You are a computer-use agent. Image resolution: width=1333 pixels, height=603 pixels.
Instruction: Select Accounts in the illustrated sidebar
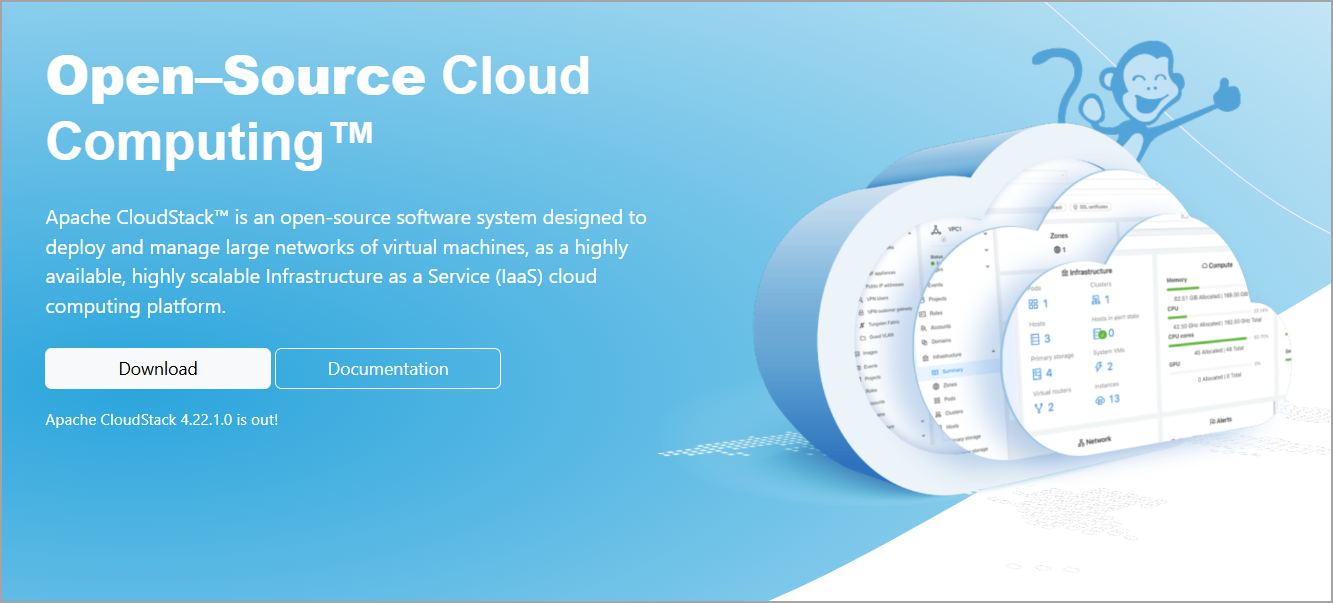coord(935,327)
